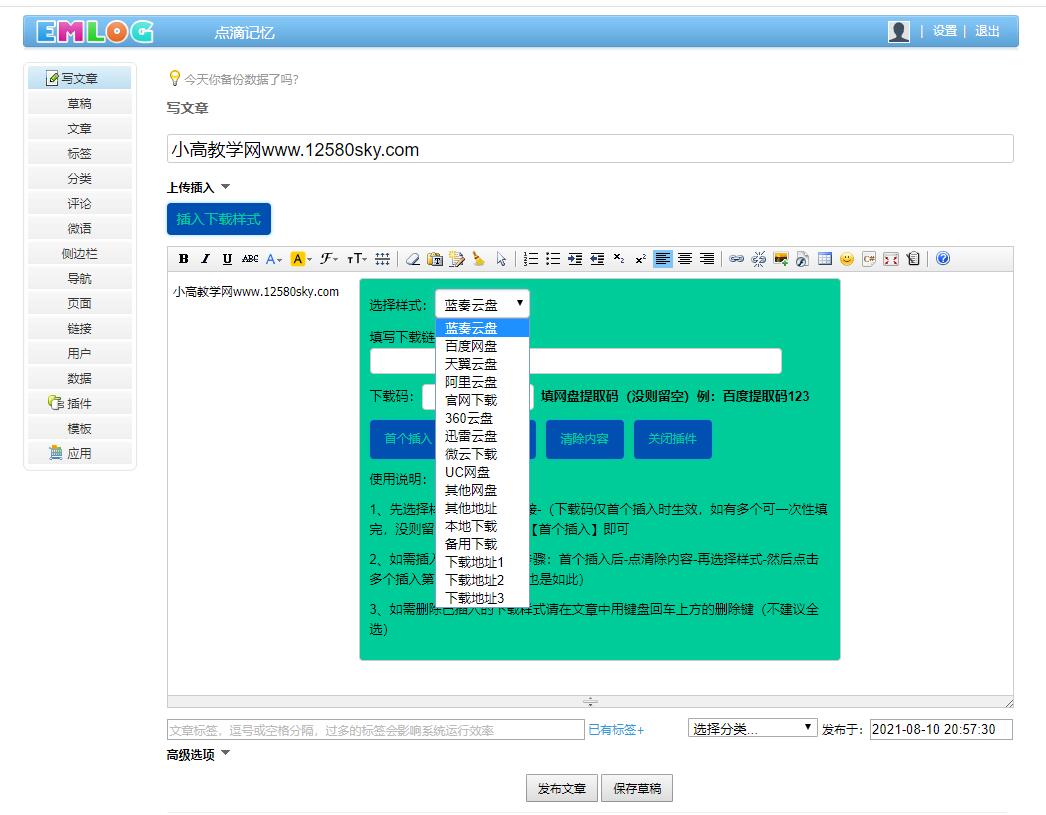The image size is (1046, 815).
Task: Click the eraser remove-format icon
Action: pyautogui.click(x=413, y=259)
